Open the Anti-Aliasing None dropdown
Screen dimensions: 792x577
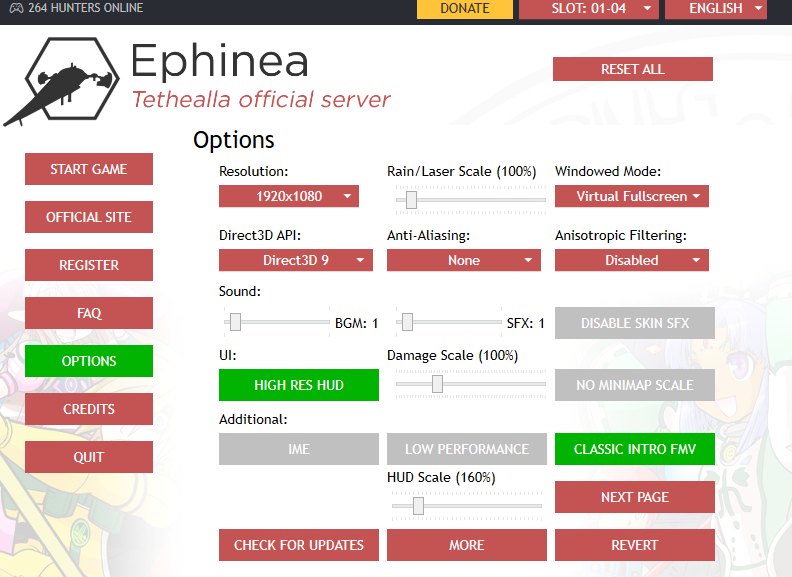(x=464, y=260)
